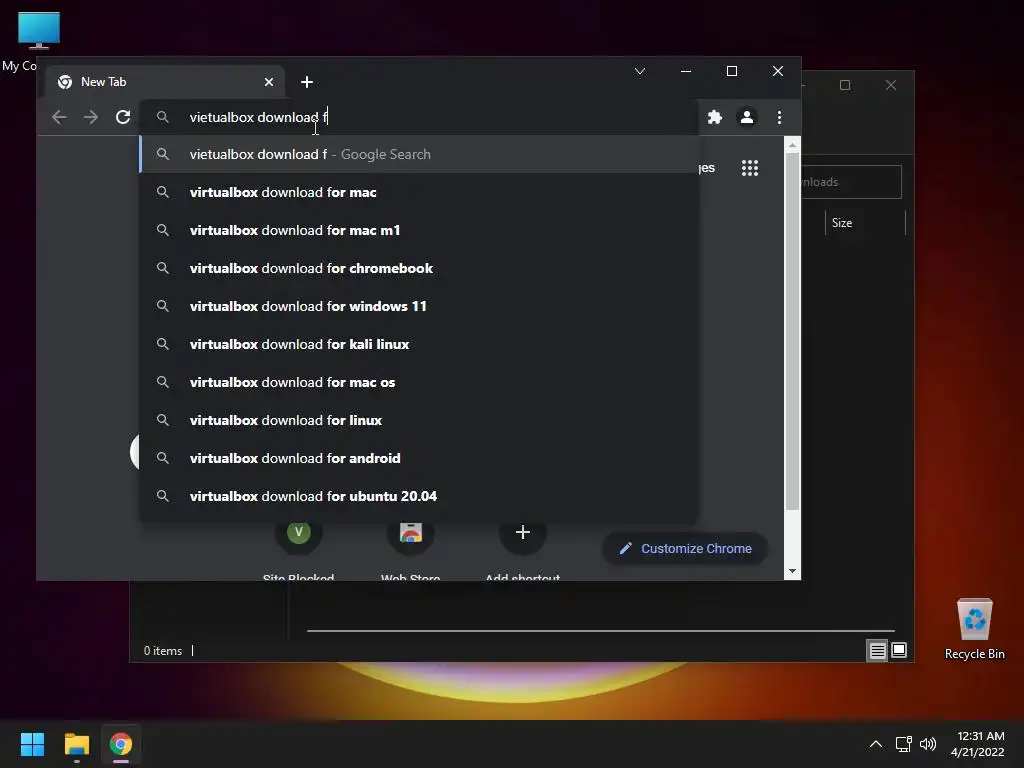
Task: Close the Chrome window
Action: [778, 71]
